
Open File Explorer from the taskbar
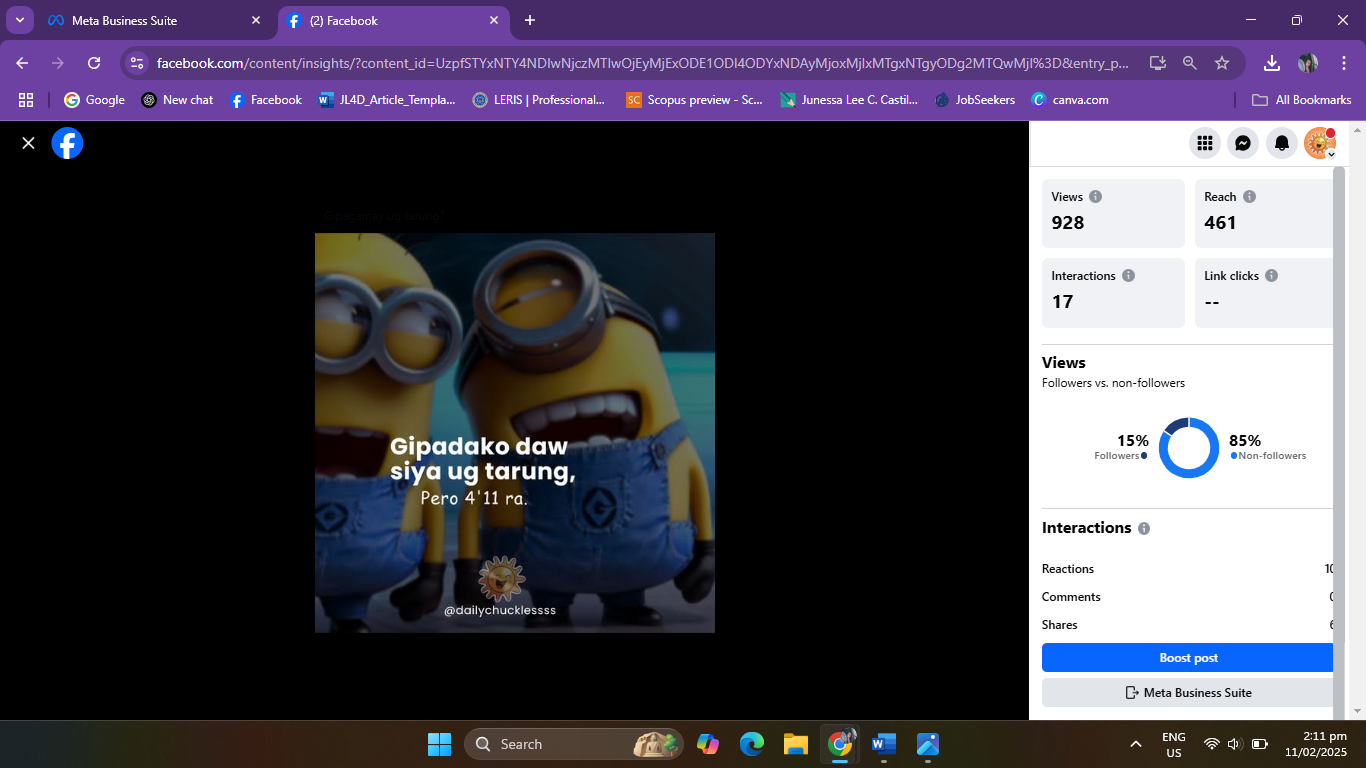pyautogui.click(x=795, y=744)
